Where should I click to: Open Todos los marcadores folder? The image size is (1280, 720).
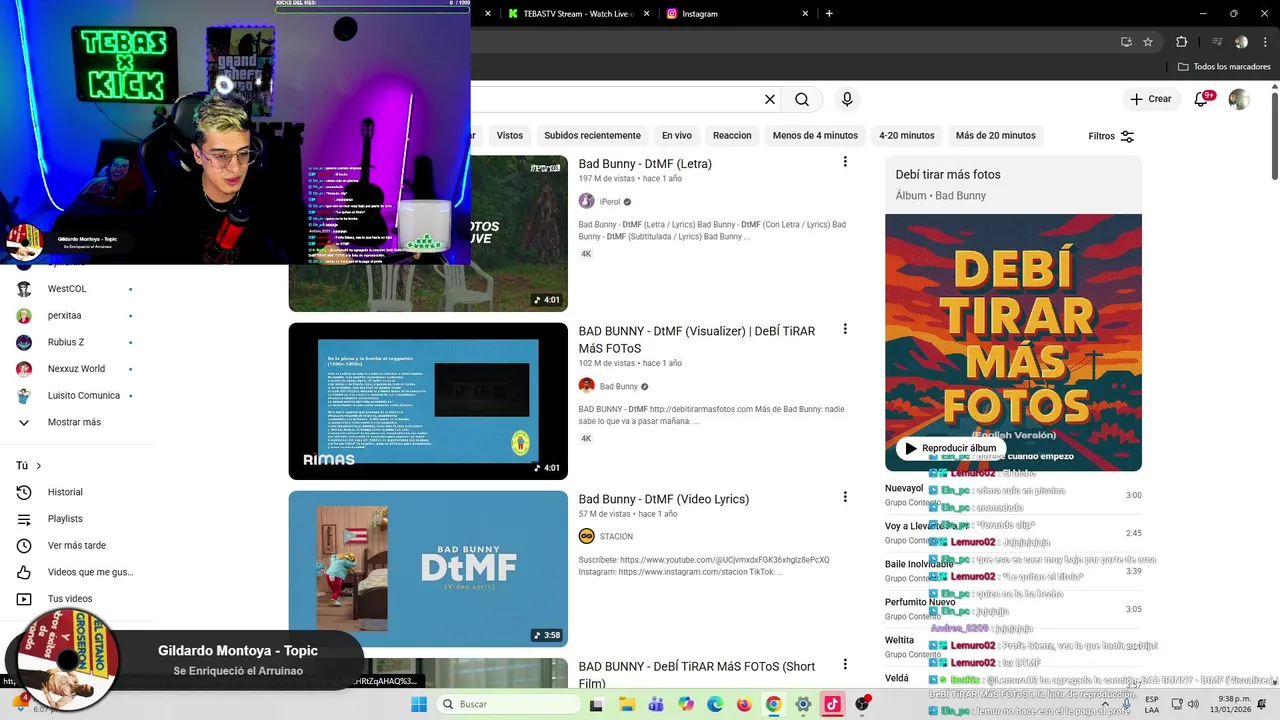1224,67
